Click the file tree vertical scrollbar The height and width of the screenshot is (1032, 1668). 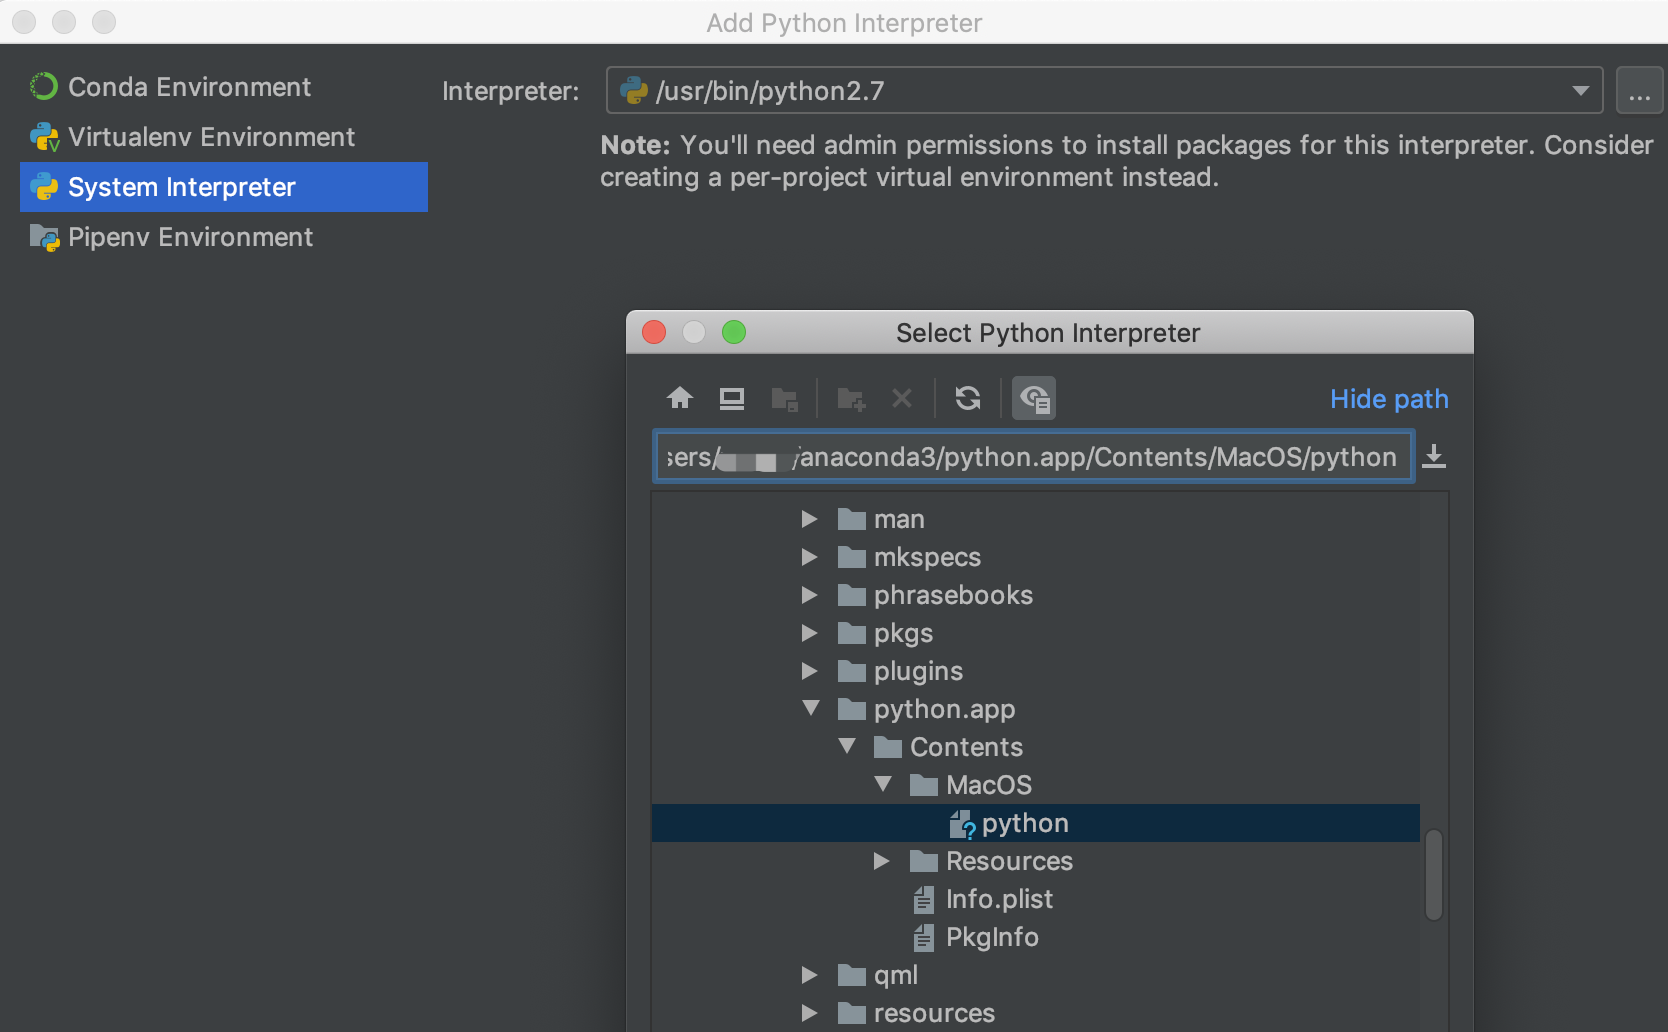(1434, 874)
